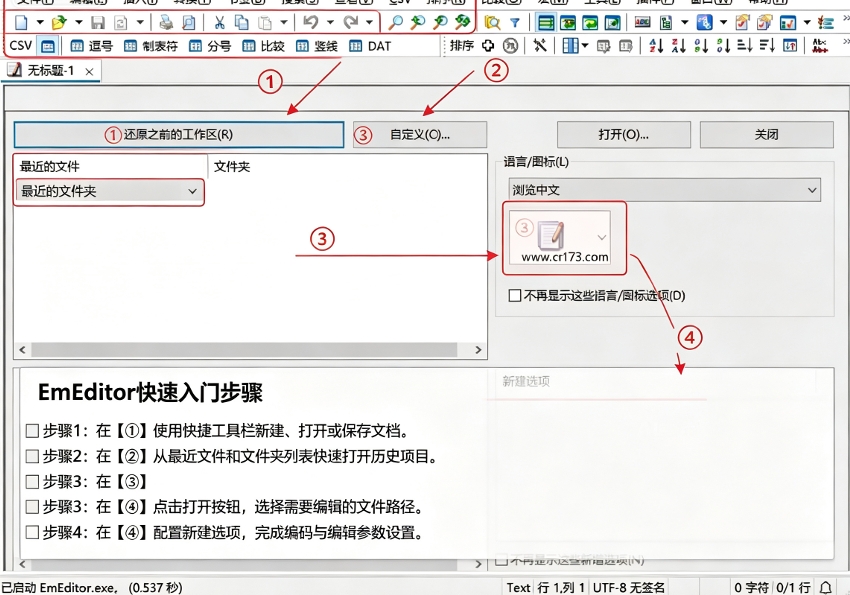Image resolution: width=850 pixels, height=595 pixels.
Task: Select the 逗号 CSV mode button
Action: coord(92,47)
